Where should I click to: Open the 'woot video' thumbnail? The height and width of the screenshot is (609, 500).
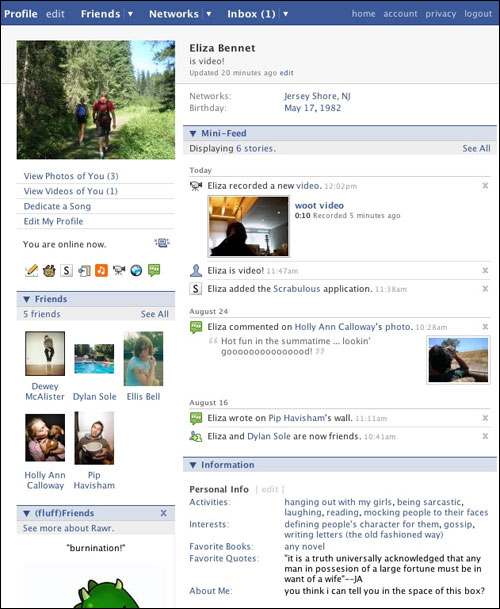pyautogui.click(x=249, y=226)
